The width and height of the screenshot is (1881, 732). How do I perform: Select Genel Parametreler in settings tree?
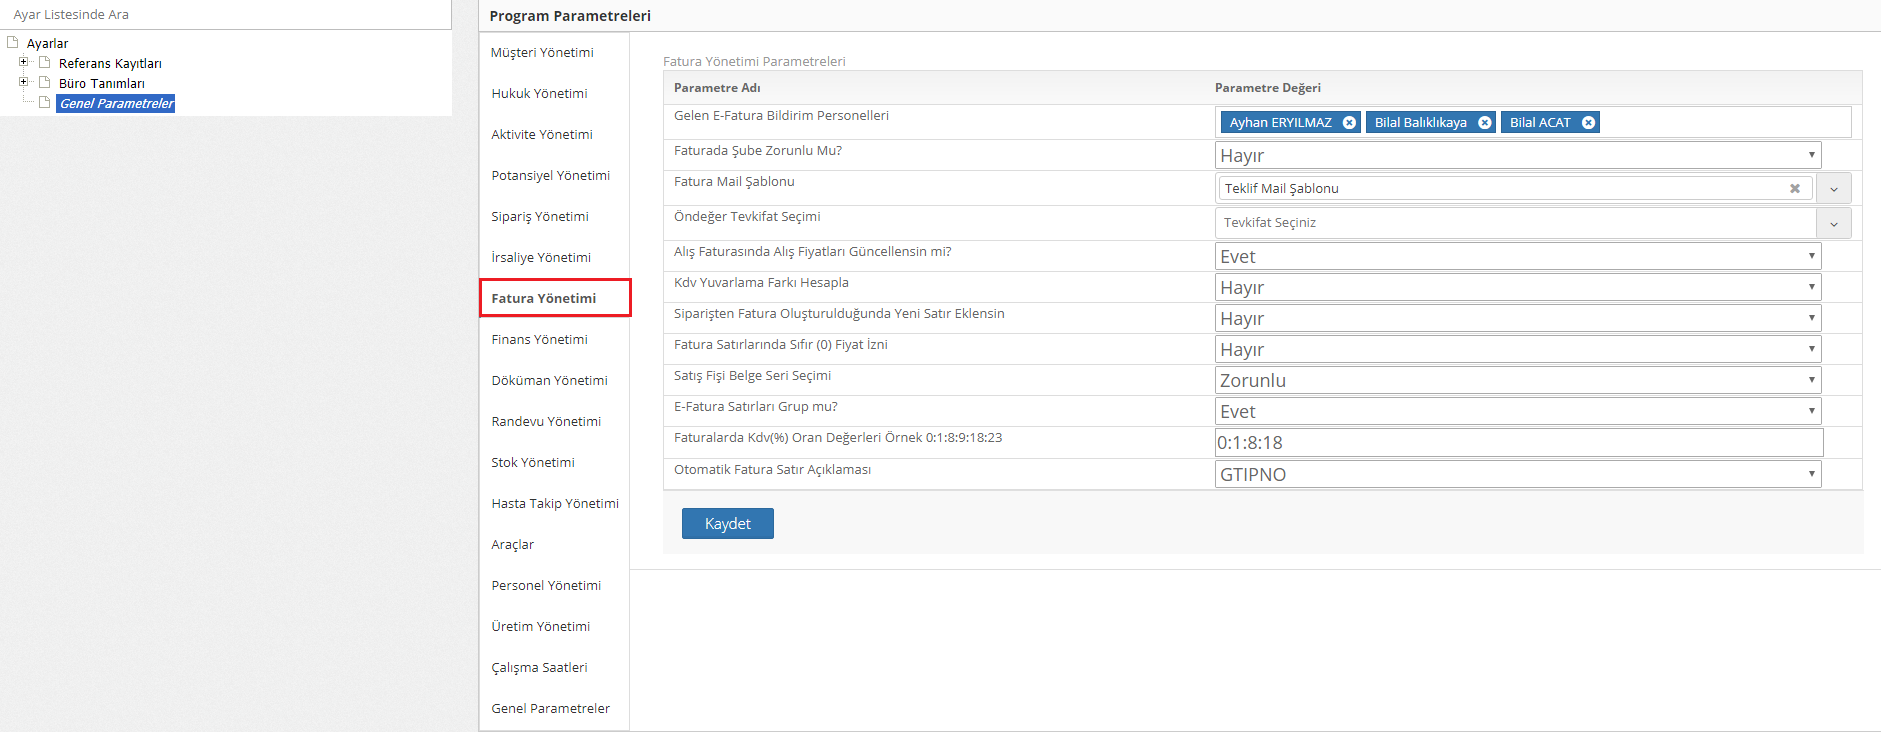pos(116,104)
